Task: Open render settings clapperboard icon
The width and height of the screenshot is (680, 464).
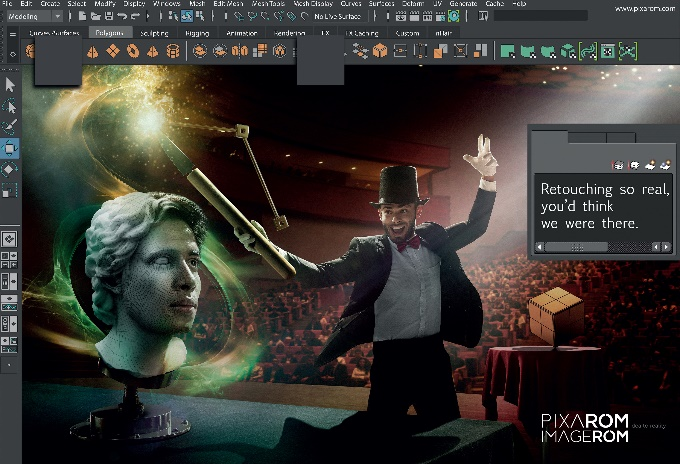Action: [x=441, y=16]
